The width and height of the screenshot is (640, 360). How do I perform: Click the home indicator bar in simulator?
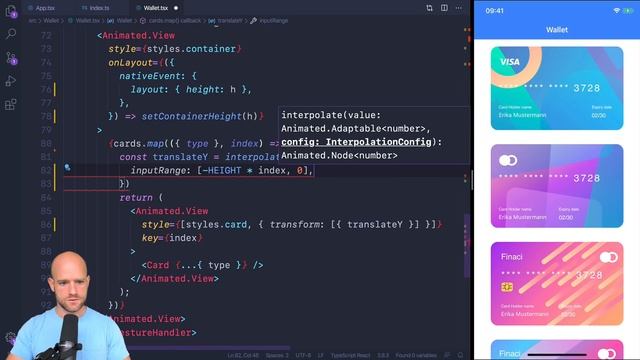point(557,355)
